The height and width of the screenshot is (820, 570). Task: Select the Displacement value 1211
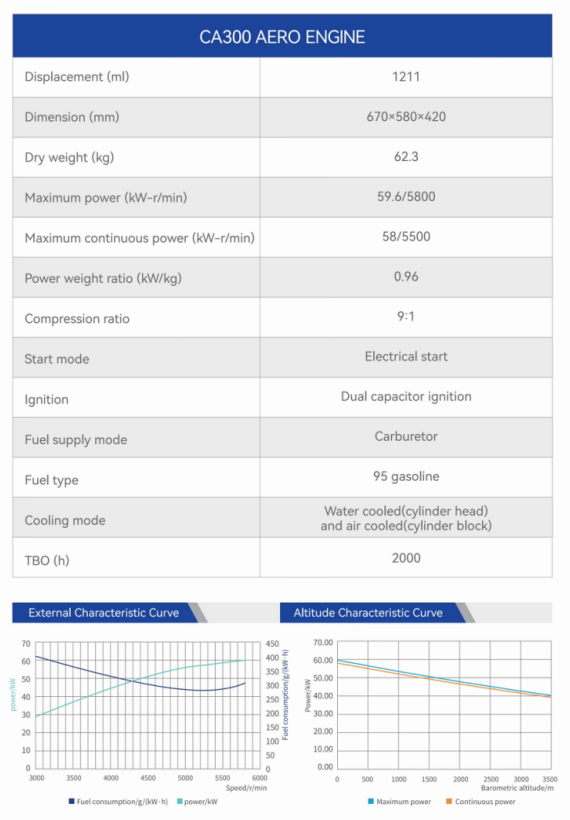(406, 77)
